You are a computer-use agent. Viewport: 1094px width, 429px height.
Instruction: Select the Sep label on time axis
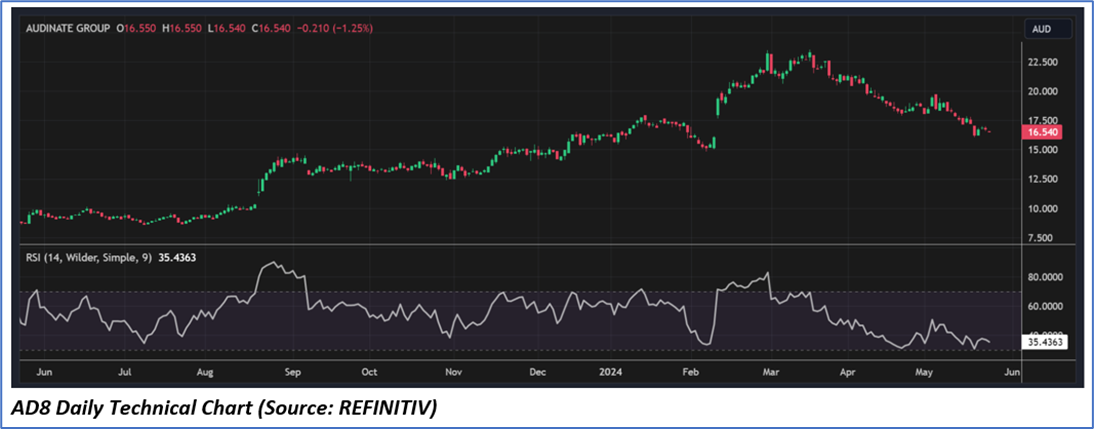[293, 372]
